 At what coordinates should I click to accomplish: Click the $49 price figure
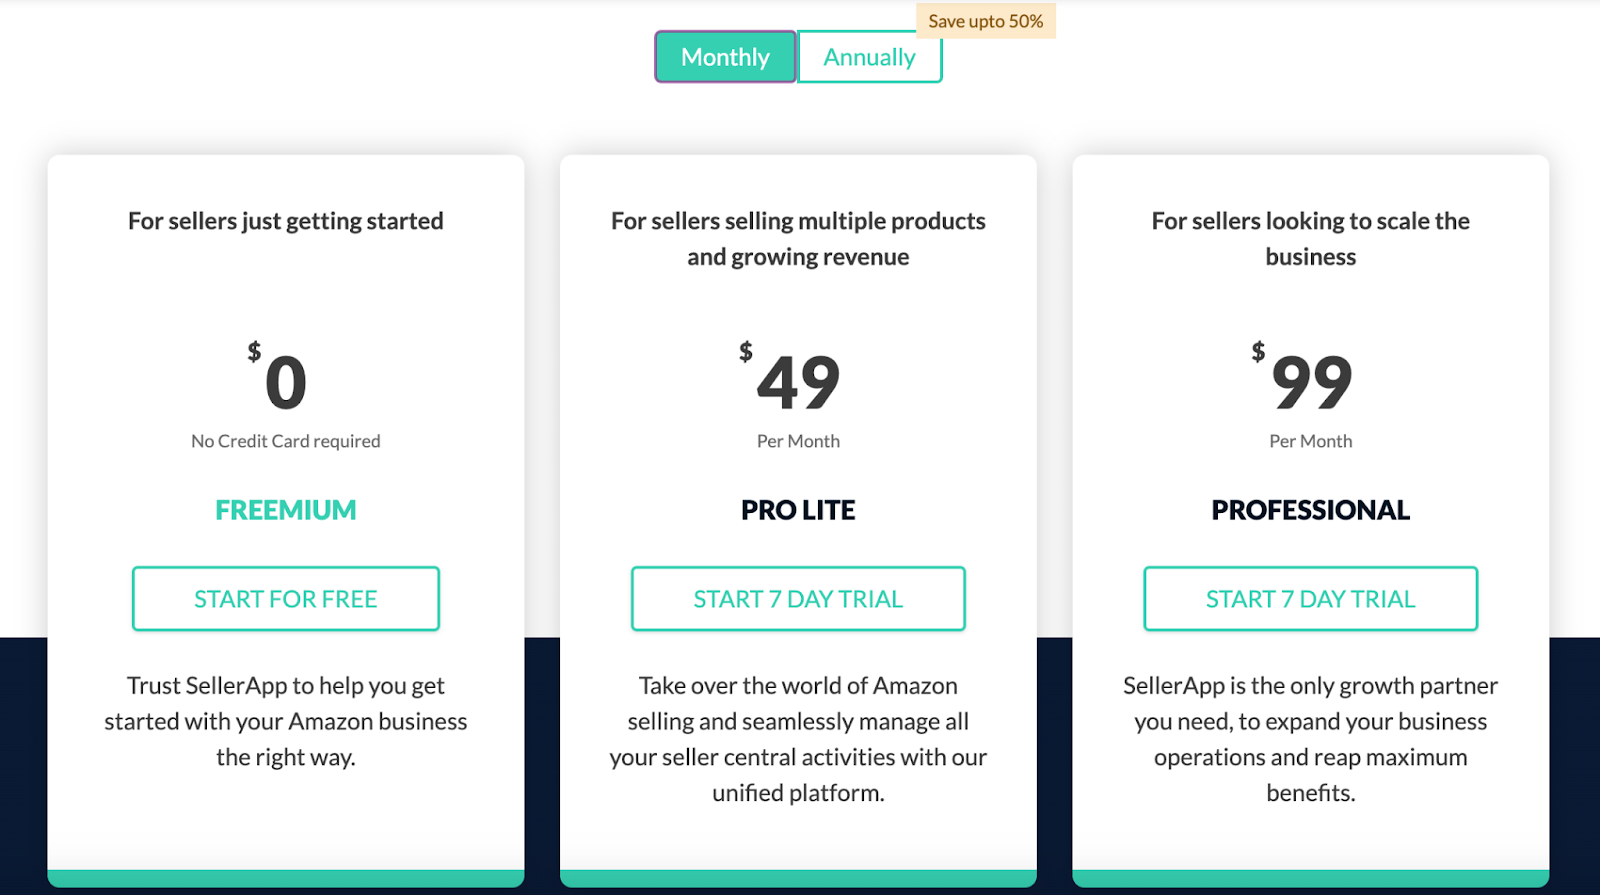click(797, 382)
